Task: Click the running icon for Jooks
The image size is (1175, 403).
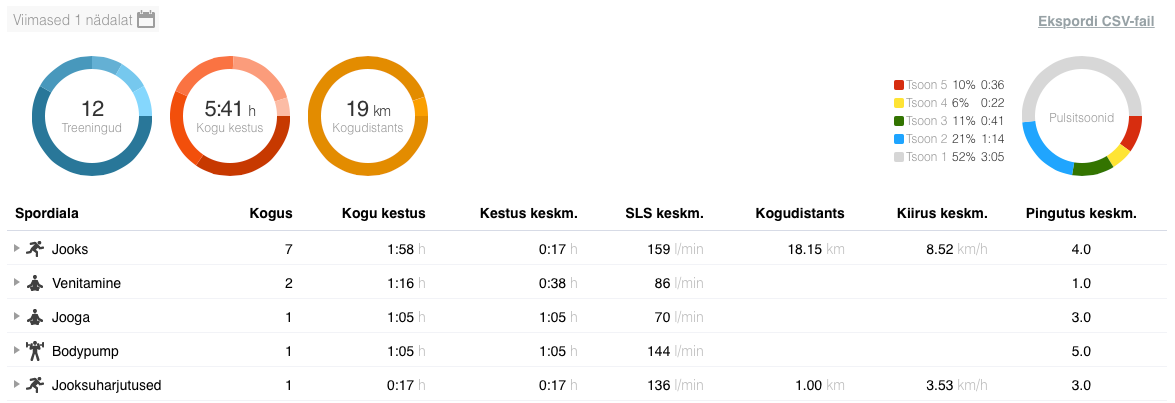Action: [x=36, y=249]
